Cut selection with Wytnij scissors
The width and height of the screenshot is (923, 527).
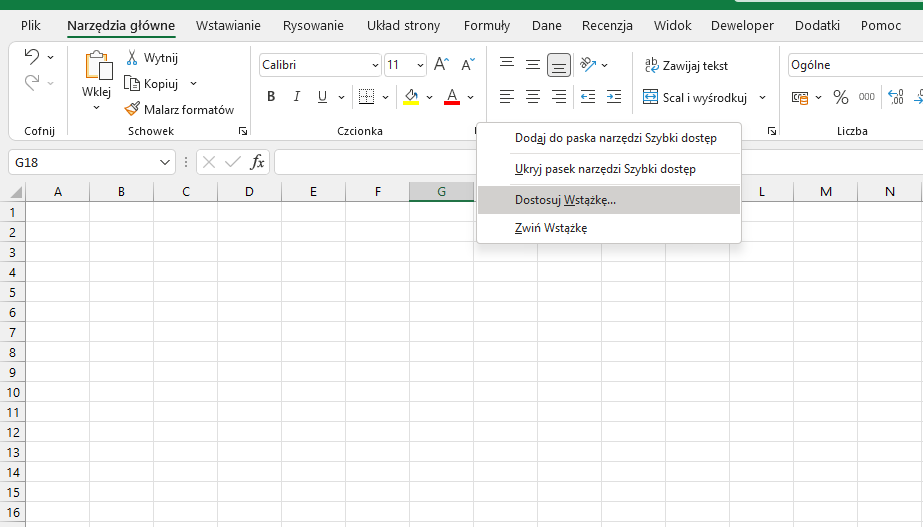click(x=152, y=58)
